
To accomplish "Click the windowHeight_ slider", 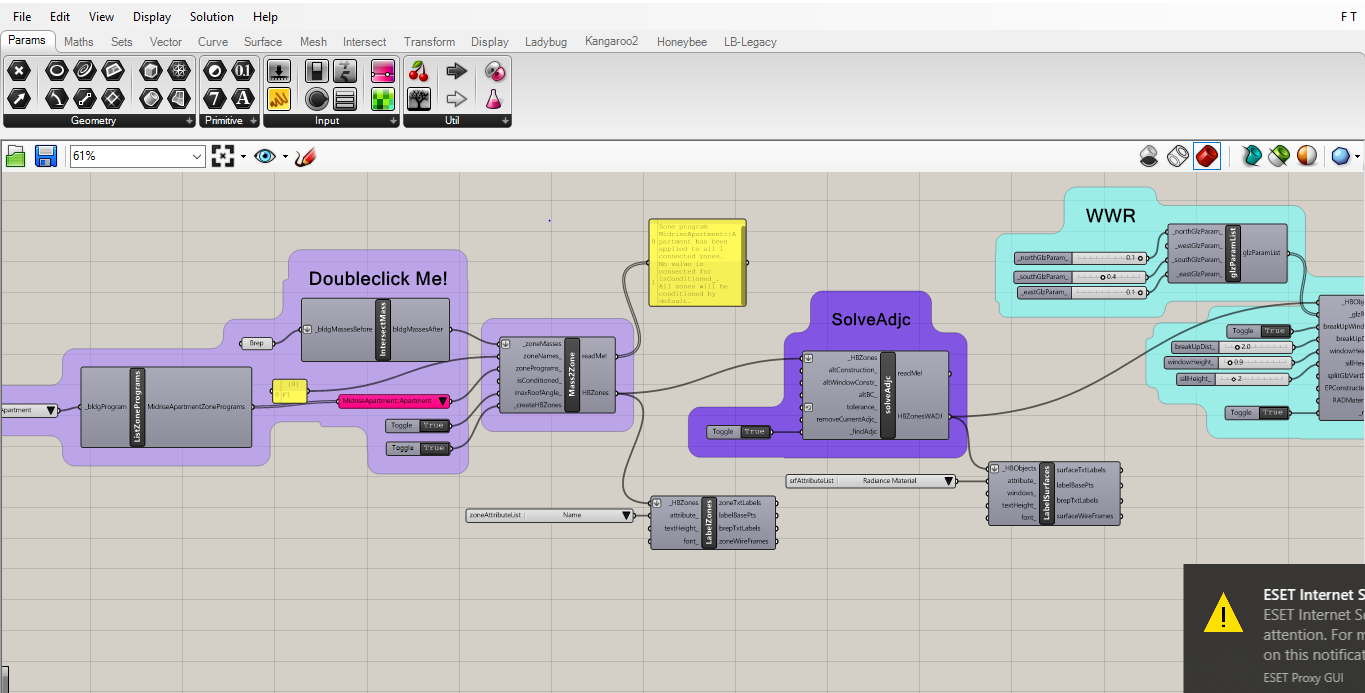I will 1228,362.
